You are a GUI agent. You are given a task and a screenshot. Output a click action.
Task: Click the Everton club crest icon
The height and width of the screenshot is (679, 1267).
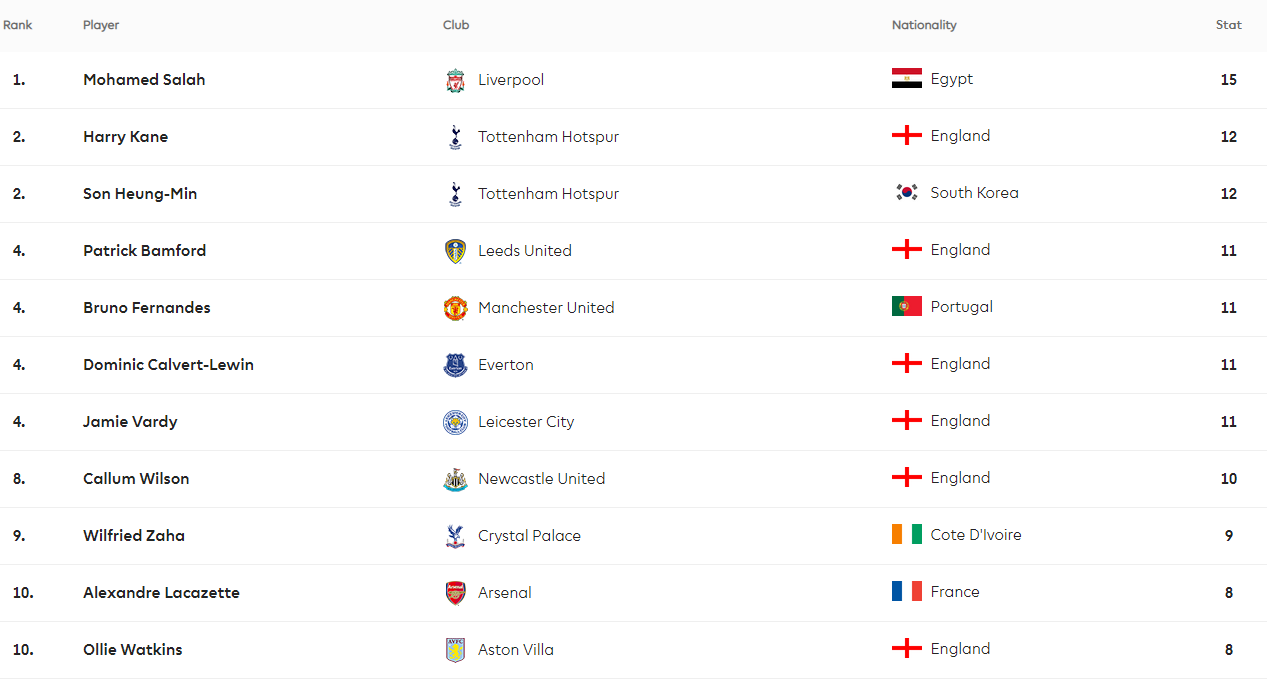[455, 365]
